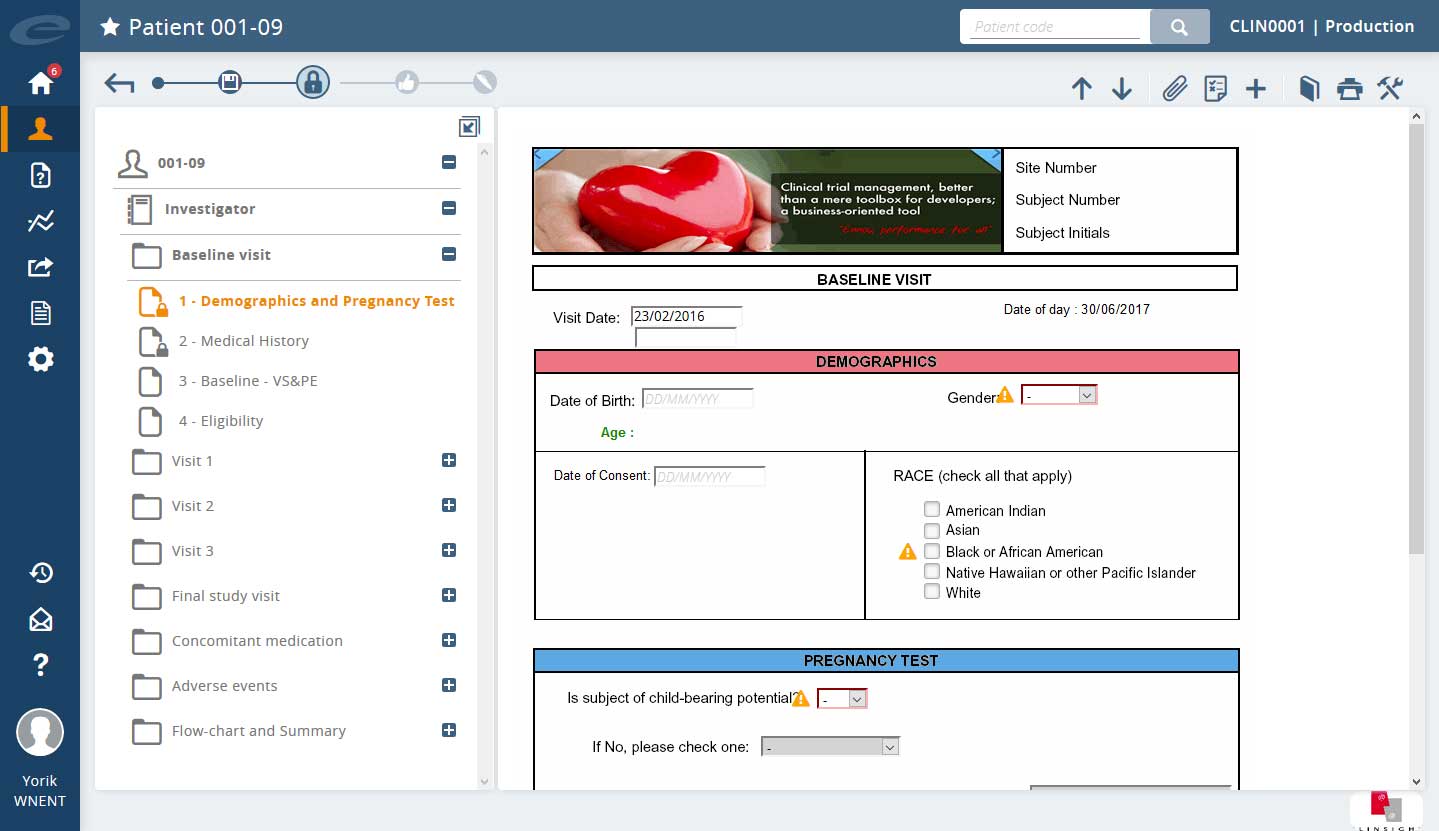The height and width of the screenshot is (831, 1439).
Task: Open the history clock icon
Action: (x=40, y=572)
